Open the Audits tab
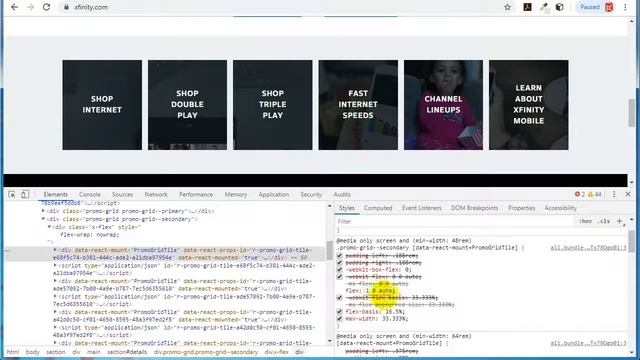 (x=342, y=194)
